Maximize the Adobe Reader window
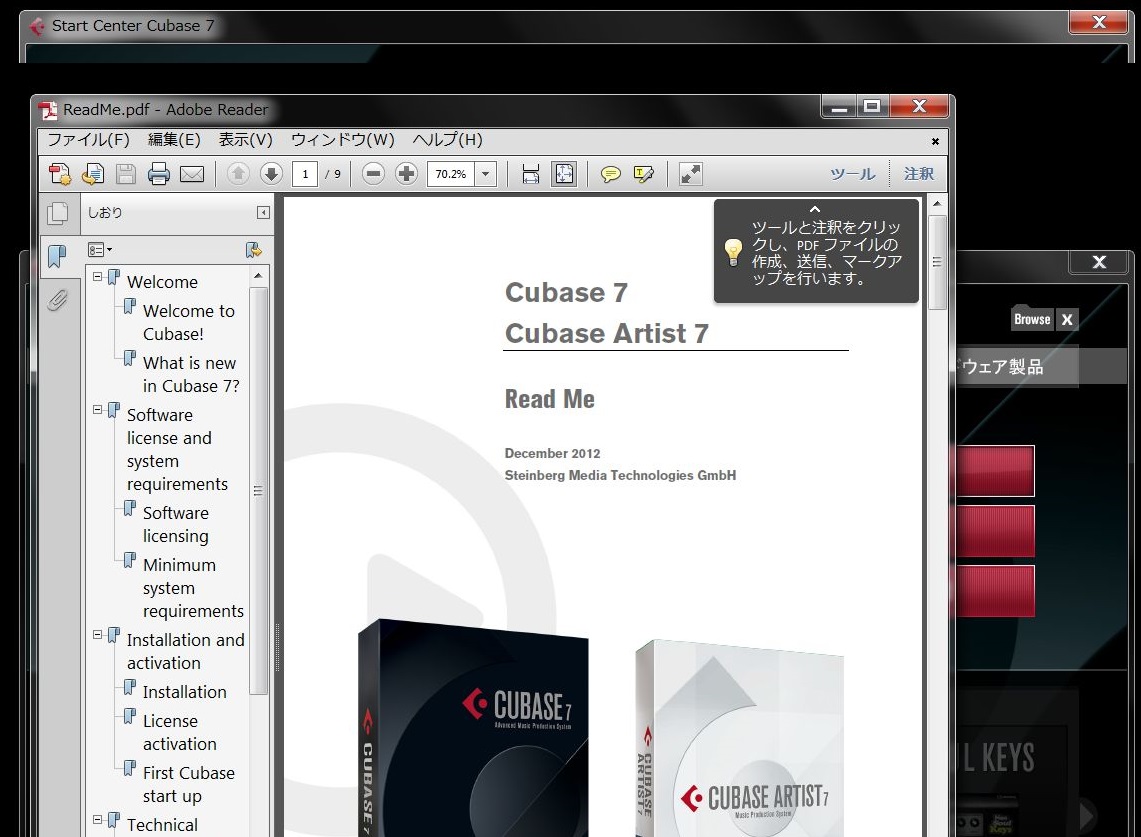The image size is (1141, 837). [x=871, y=106]
